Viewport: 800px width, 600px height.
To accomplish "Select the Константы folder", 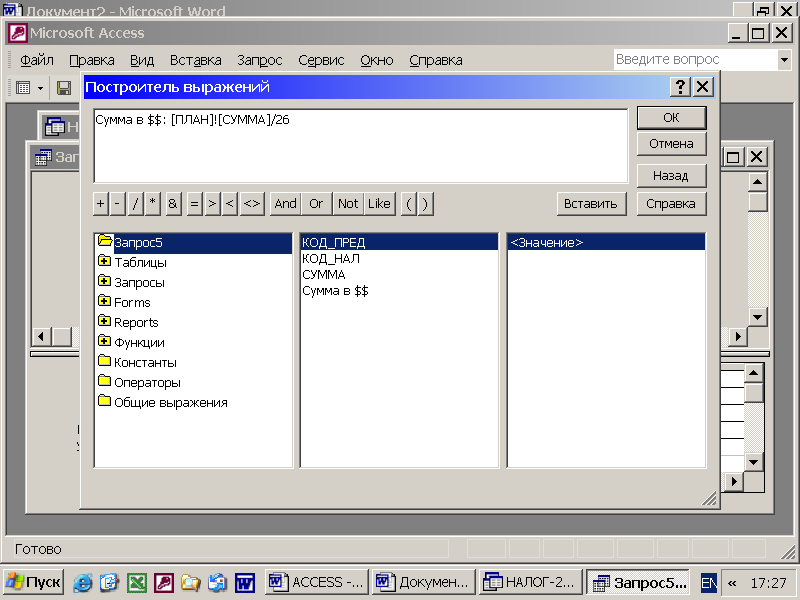I will click(138, 362).
